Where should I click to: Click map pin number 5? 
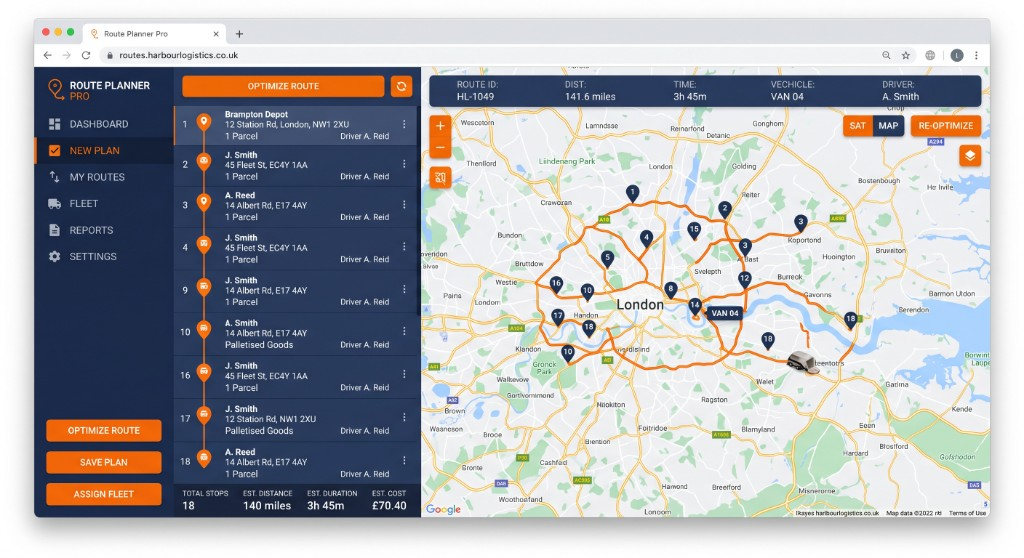(x=607, y=259)
